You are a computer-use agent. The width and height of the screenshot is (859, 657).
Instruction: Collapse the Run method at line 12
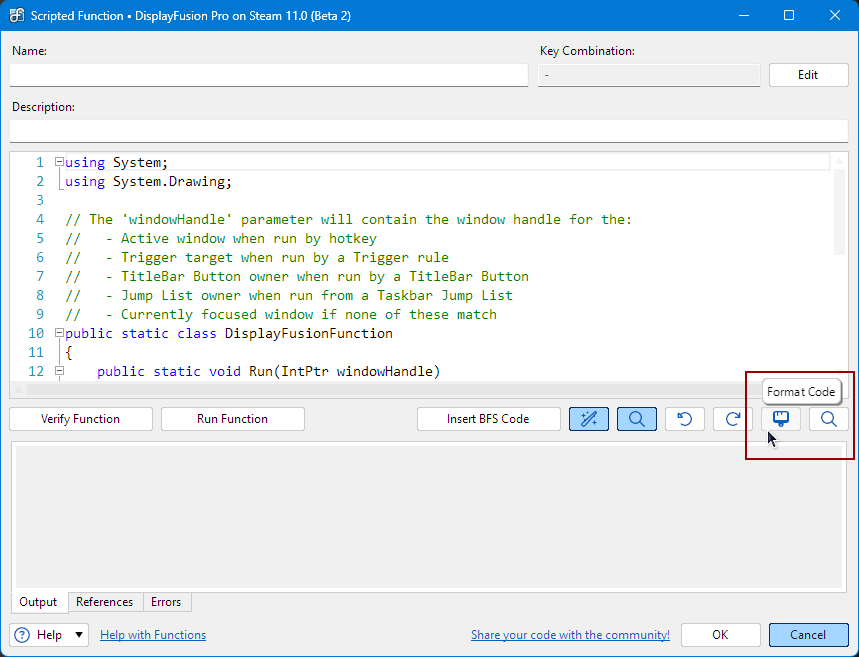pyautogui.click(x=59, y=371)
